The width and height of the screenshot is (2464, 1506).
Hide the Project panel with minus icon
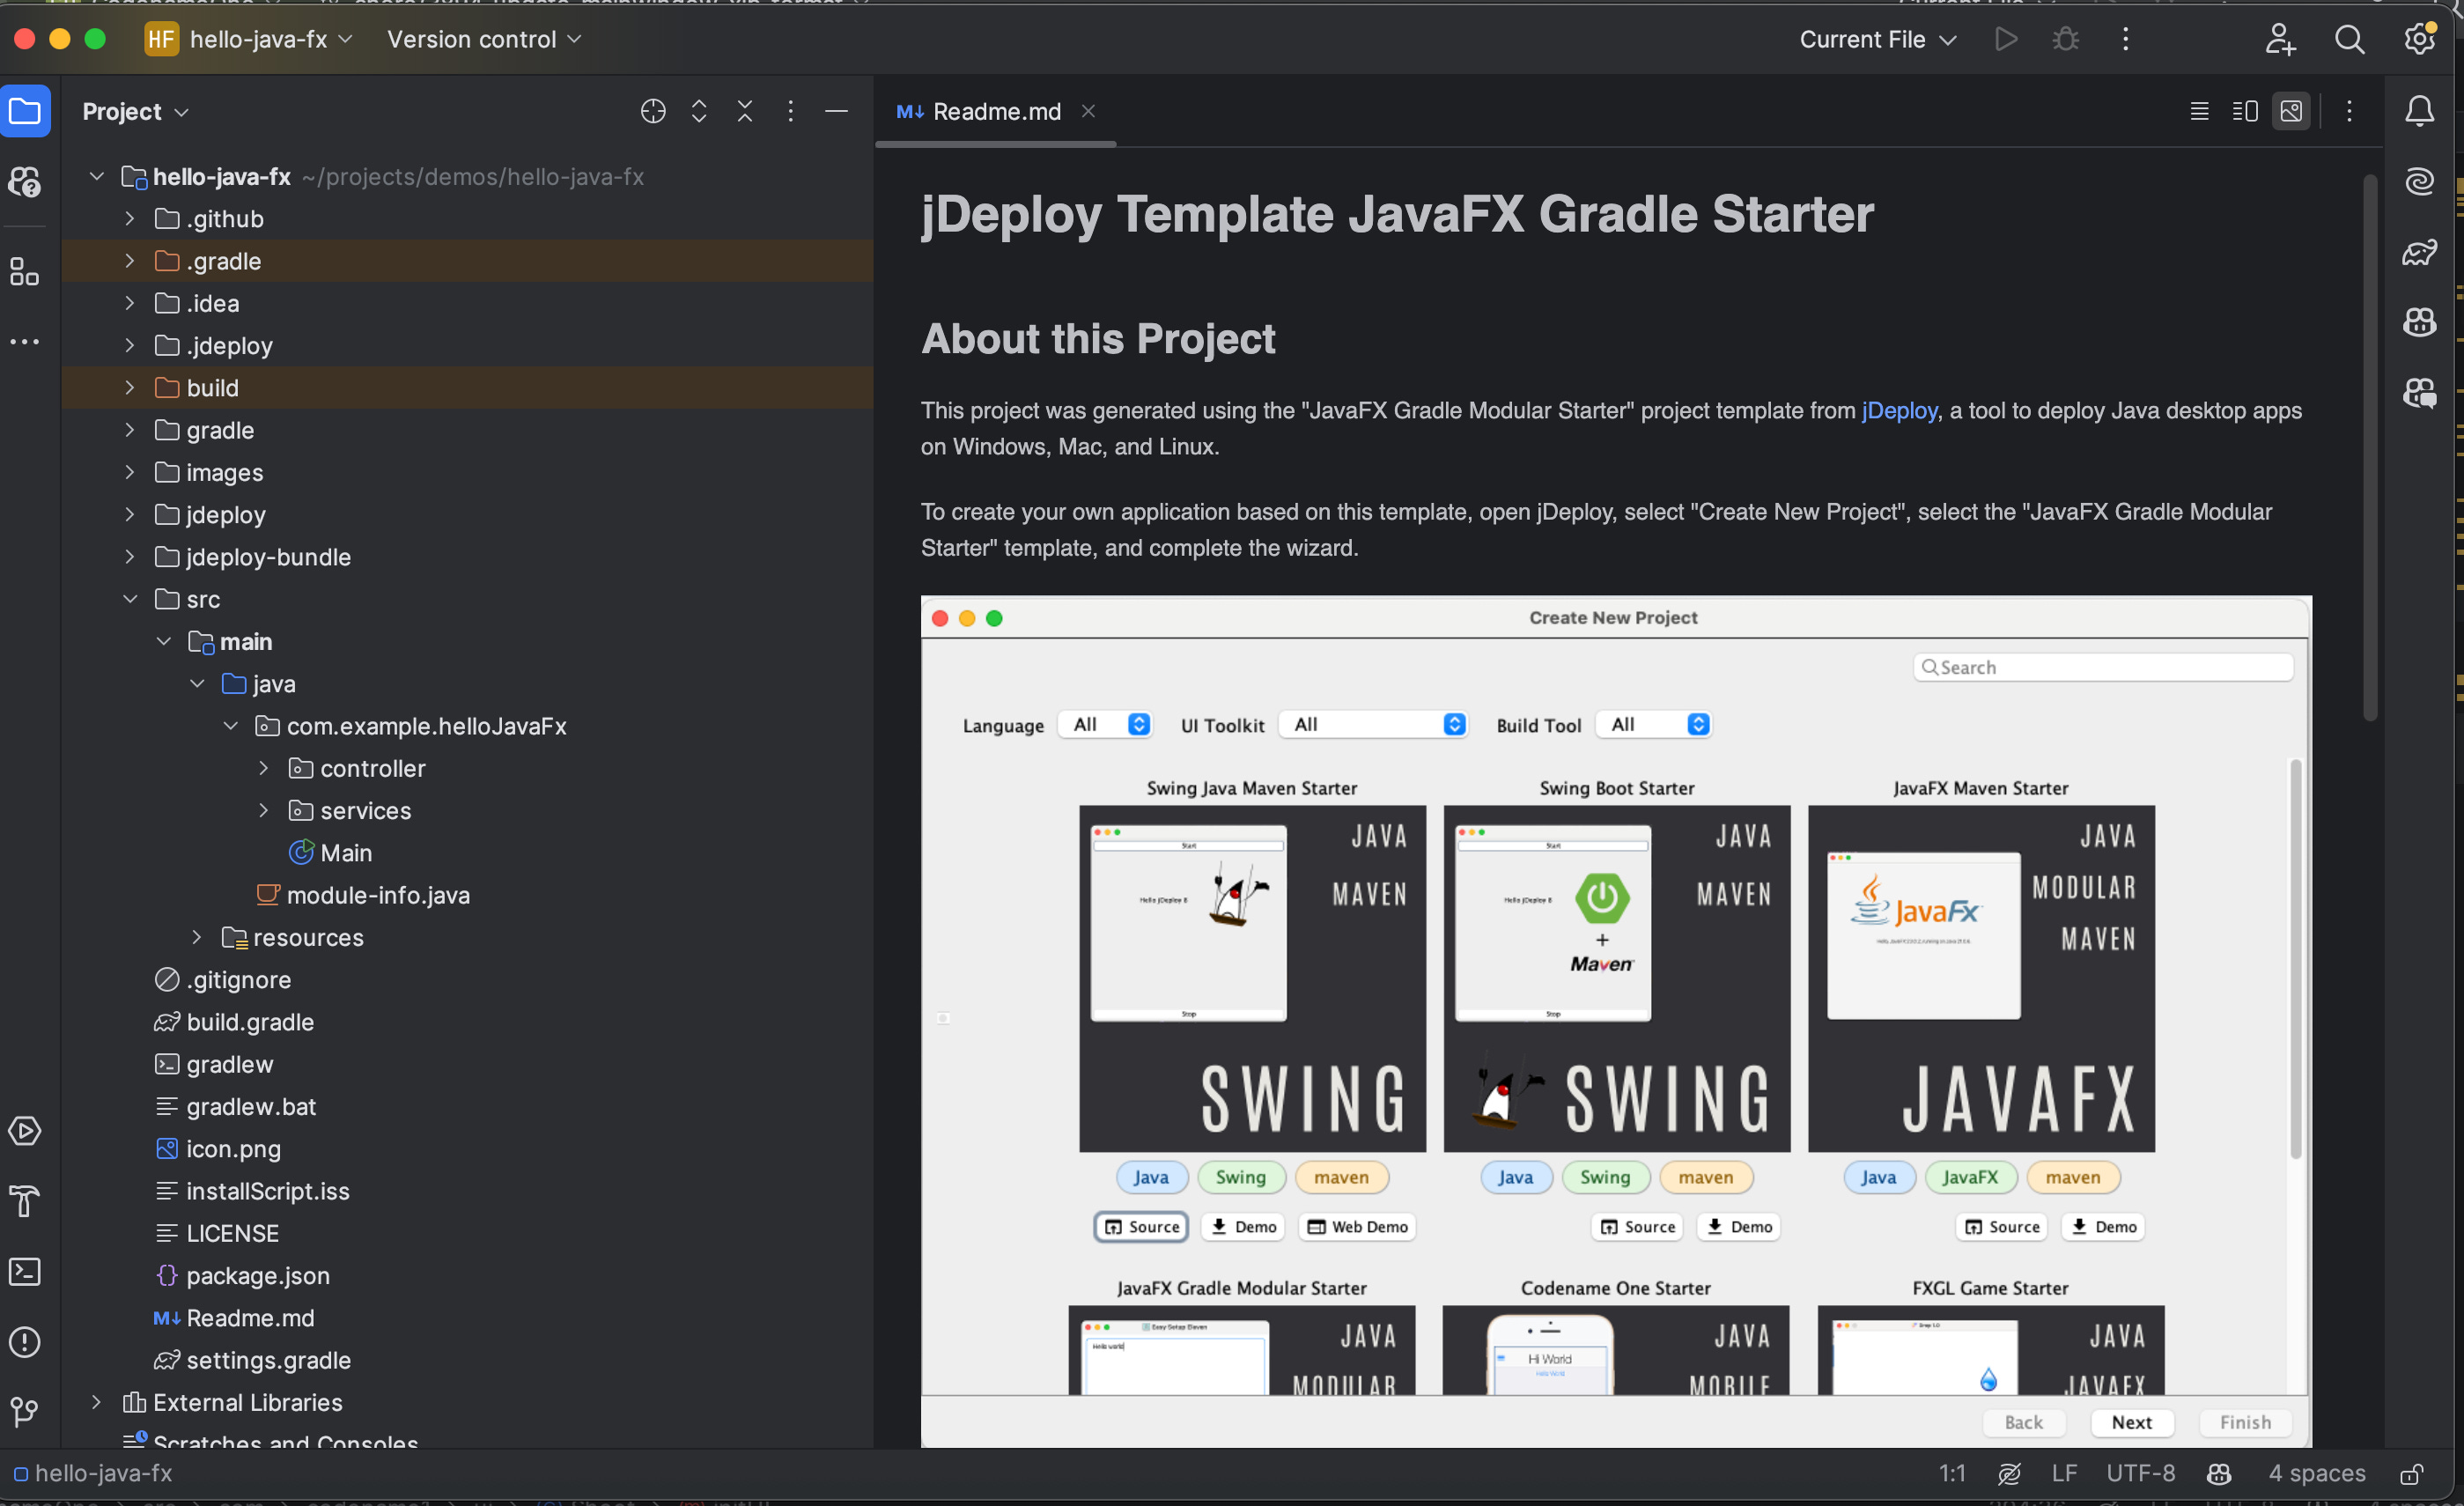837,111
